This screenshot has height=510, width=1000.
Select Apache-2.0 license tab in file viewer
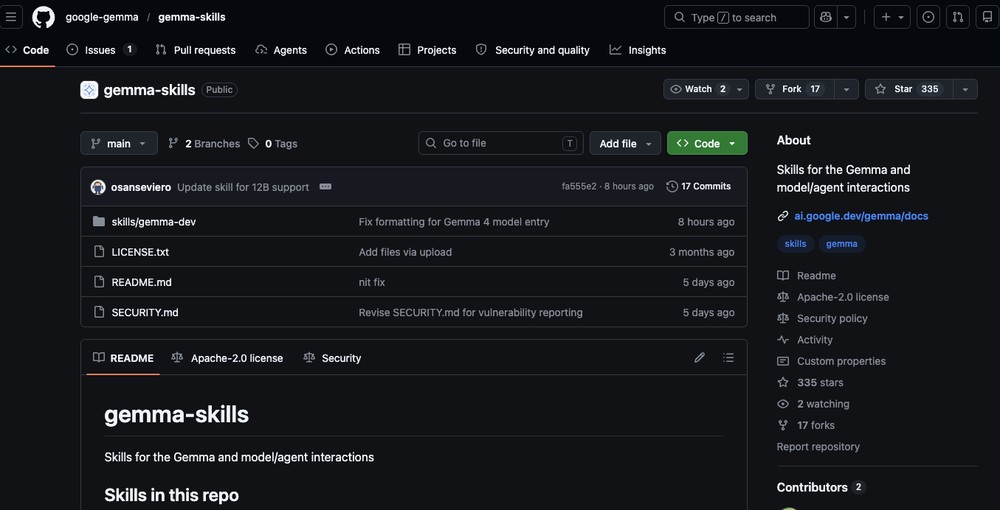[x=227, y=358]
